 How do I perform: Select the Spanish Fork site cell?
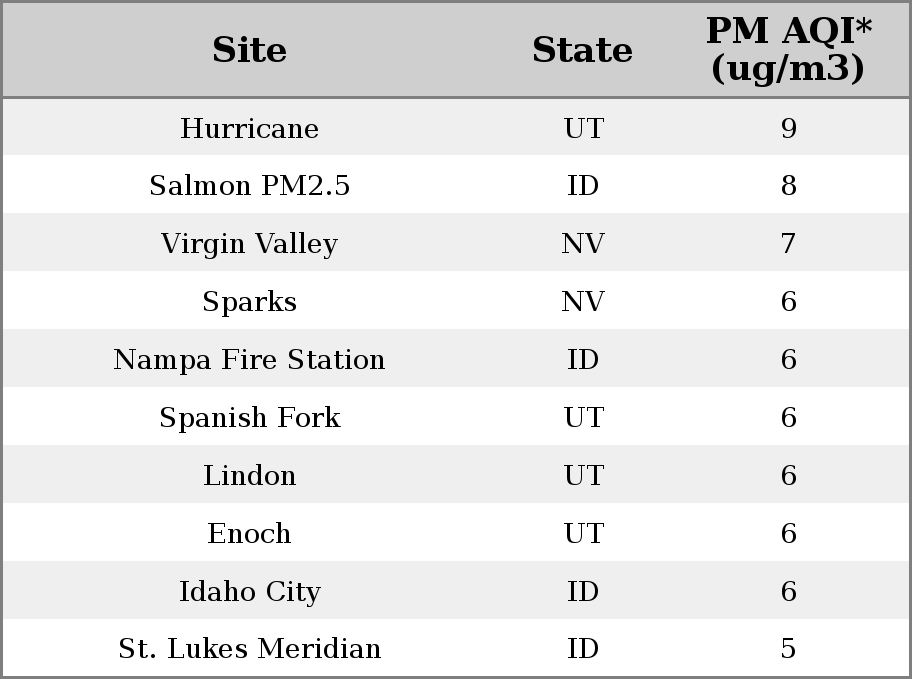(249, 417)
